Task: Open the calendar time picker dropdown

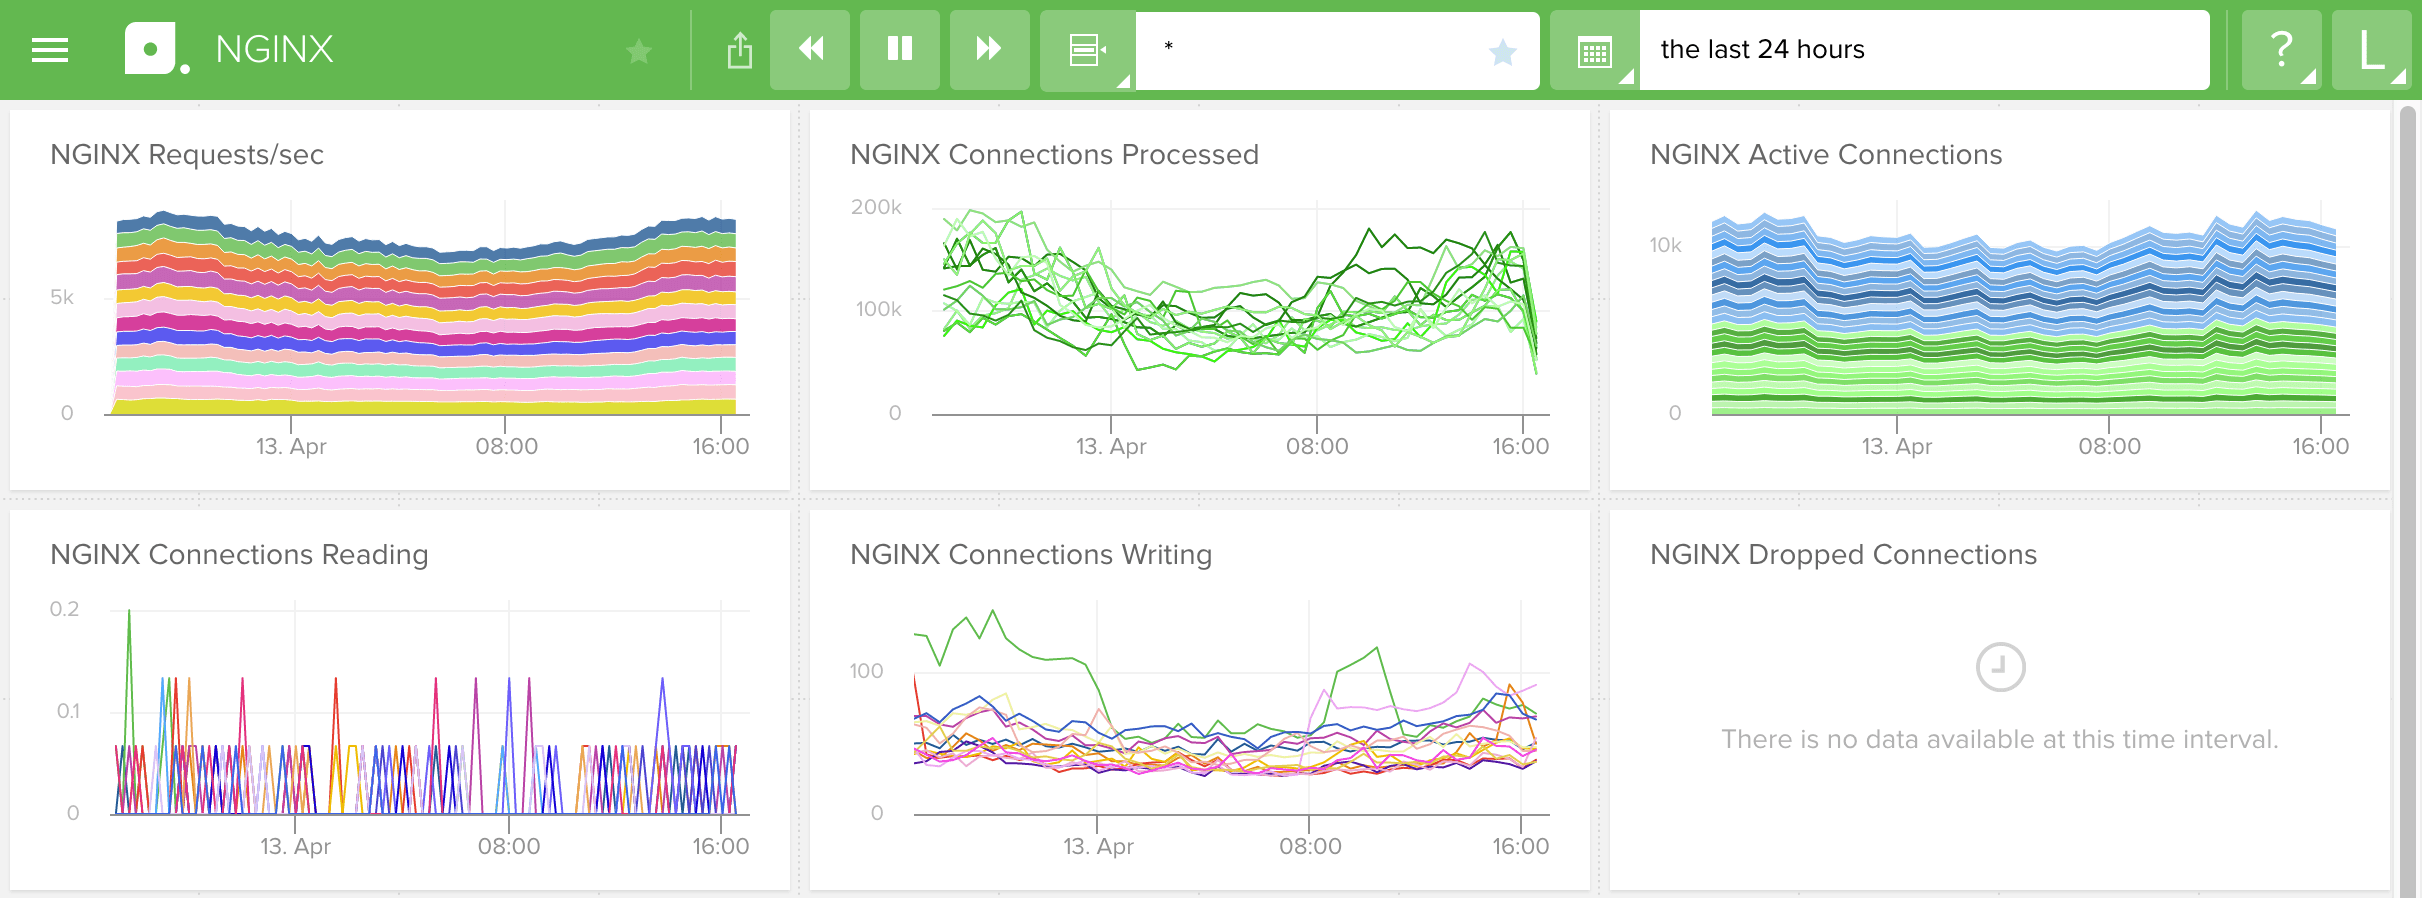Action: point(1594,50)
